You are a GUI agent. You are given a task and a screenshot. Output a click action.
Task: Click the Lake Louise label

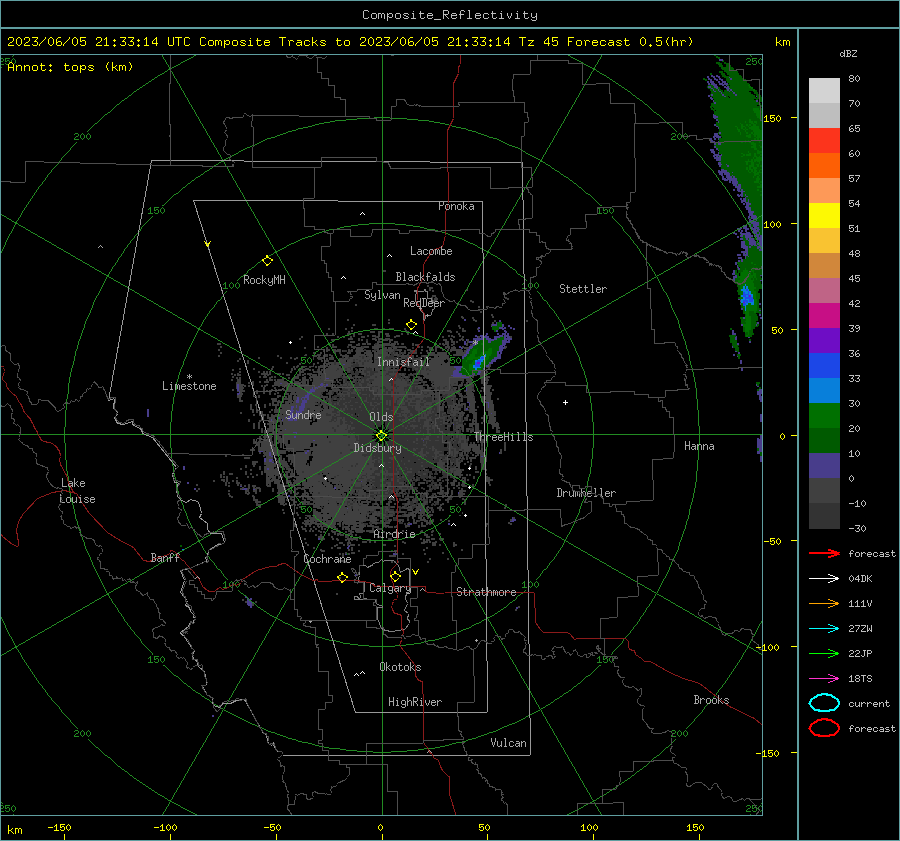pyautogui.click(x=77, y=491)
